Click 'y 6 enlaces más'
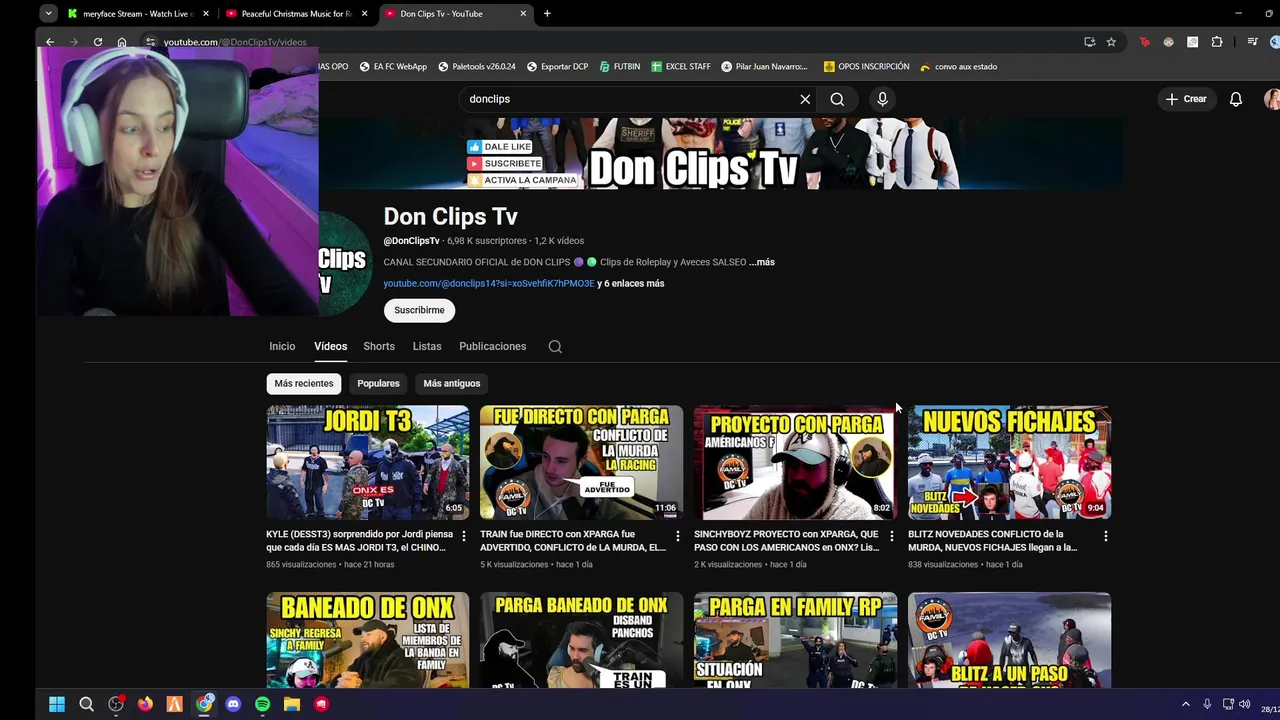 [x=631, y=284]
